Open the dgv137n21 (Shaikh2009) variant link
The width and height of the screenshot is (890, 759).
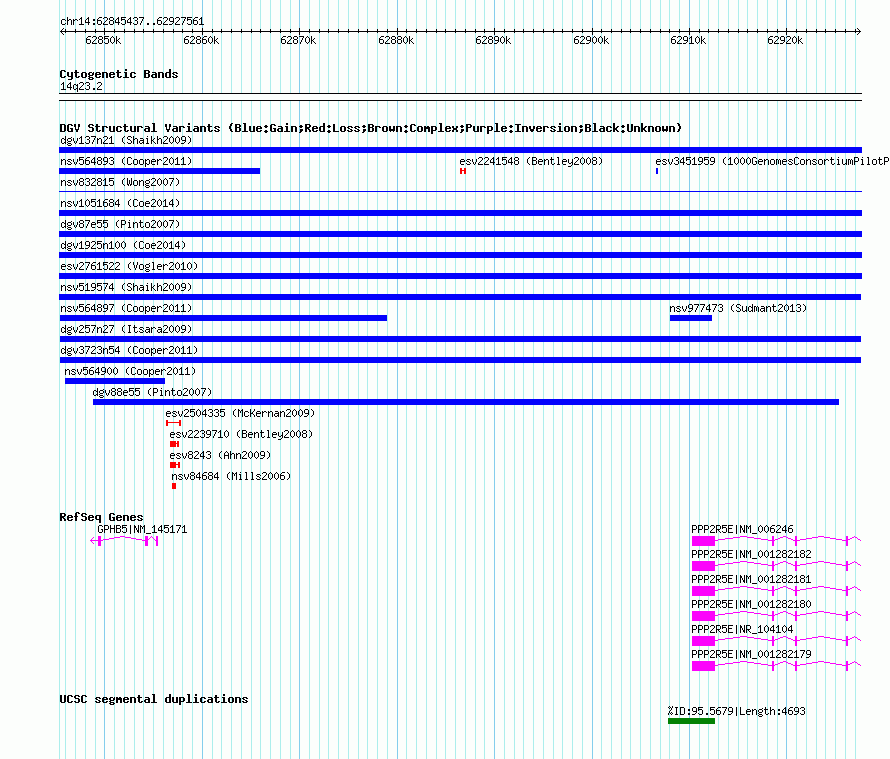coord(126,140)
